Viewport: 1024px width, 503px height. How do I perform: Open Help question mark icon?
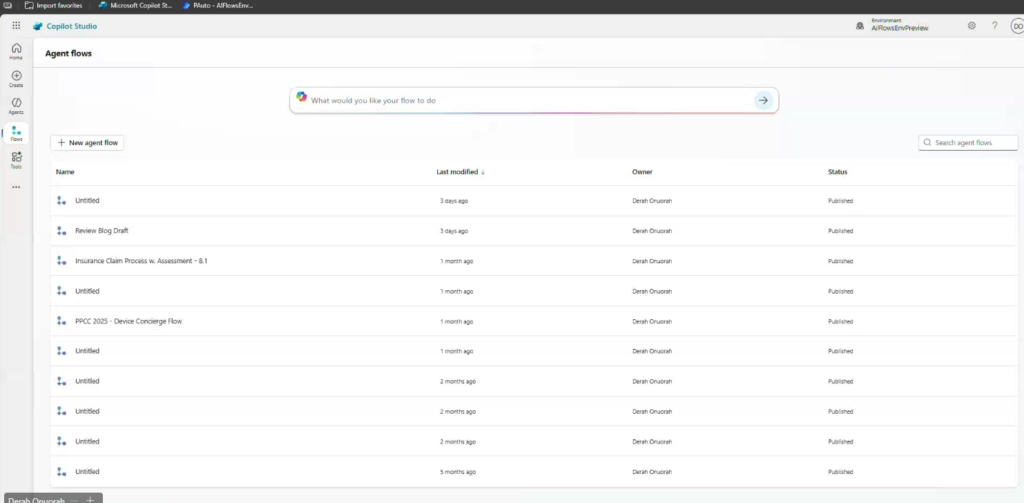[994, 26]
